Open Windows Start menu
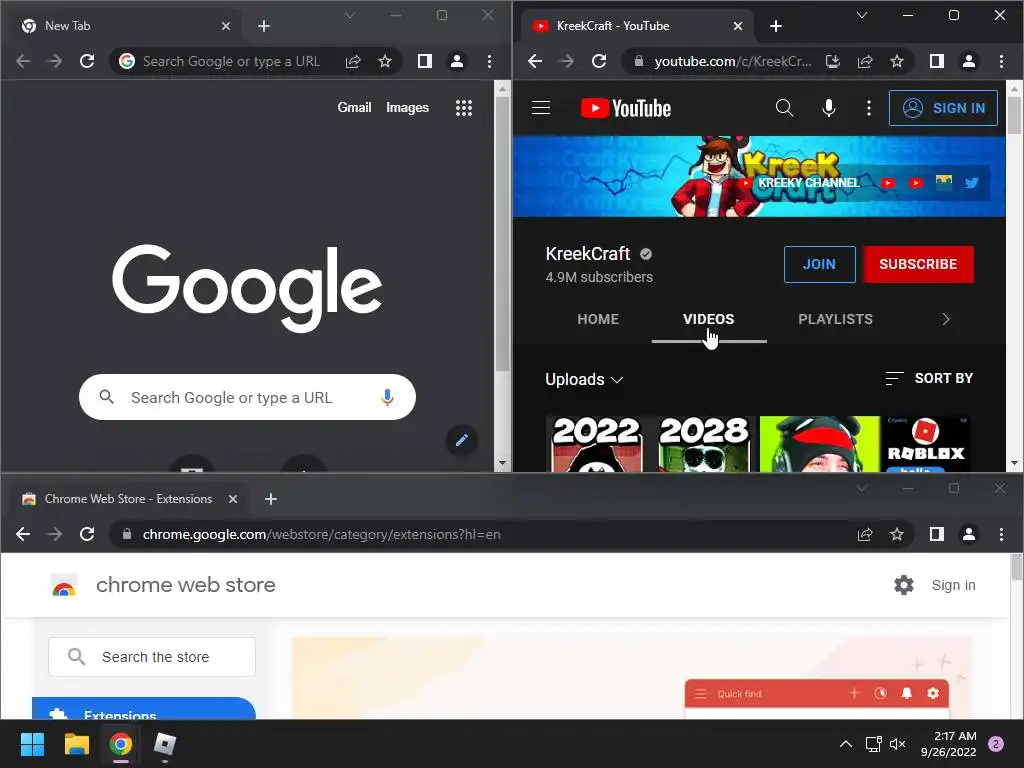1024x768 pixels. coord(32,744)
